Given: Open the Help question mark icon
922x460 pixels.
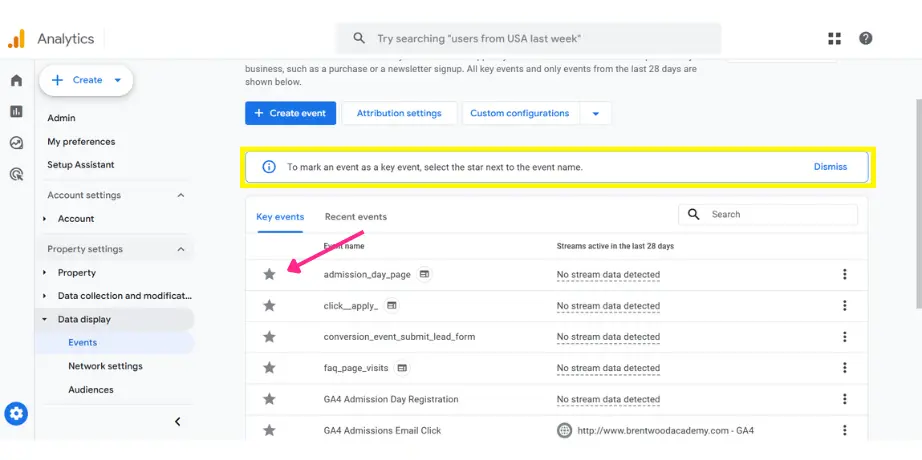Looking at the screenshot, I should [865, 38].
